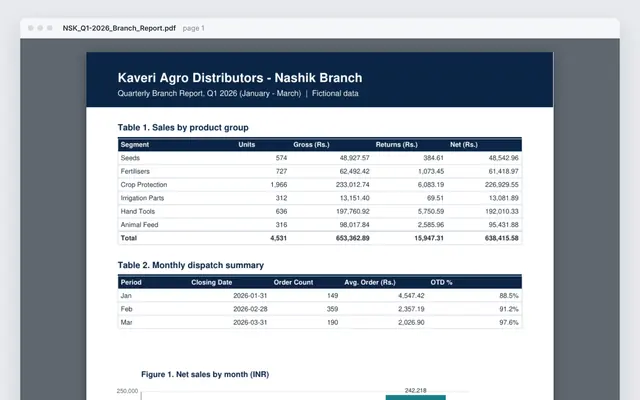640x400 pixels.
Task: Click the Avg. Order (Rs.) column header
Action: [x=370, y=282]
